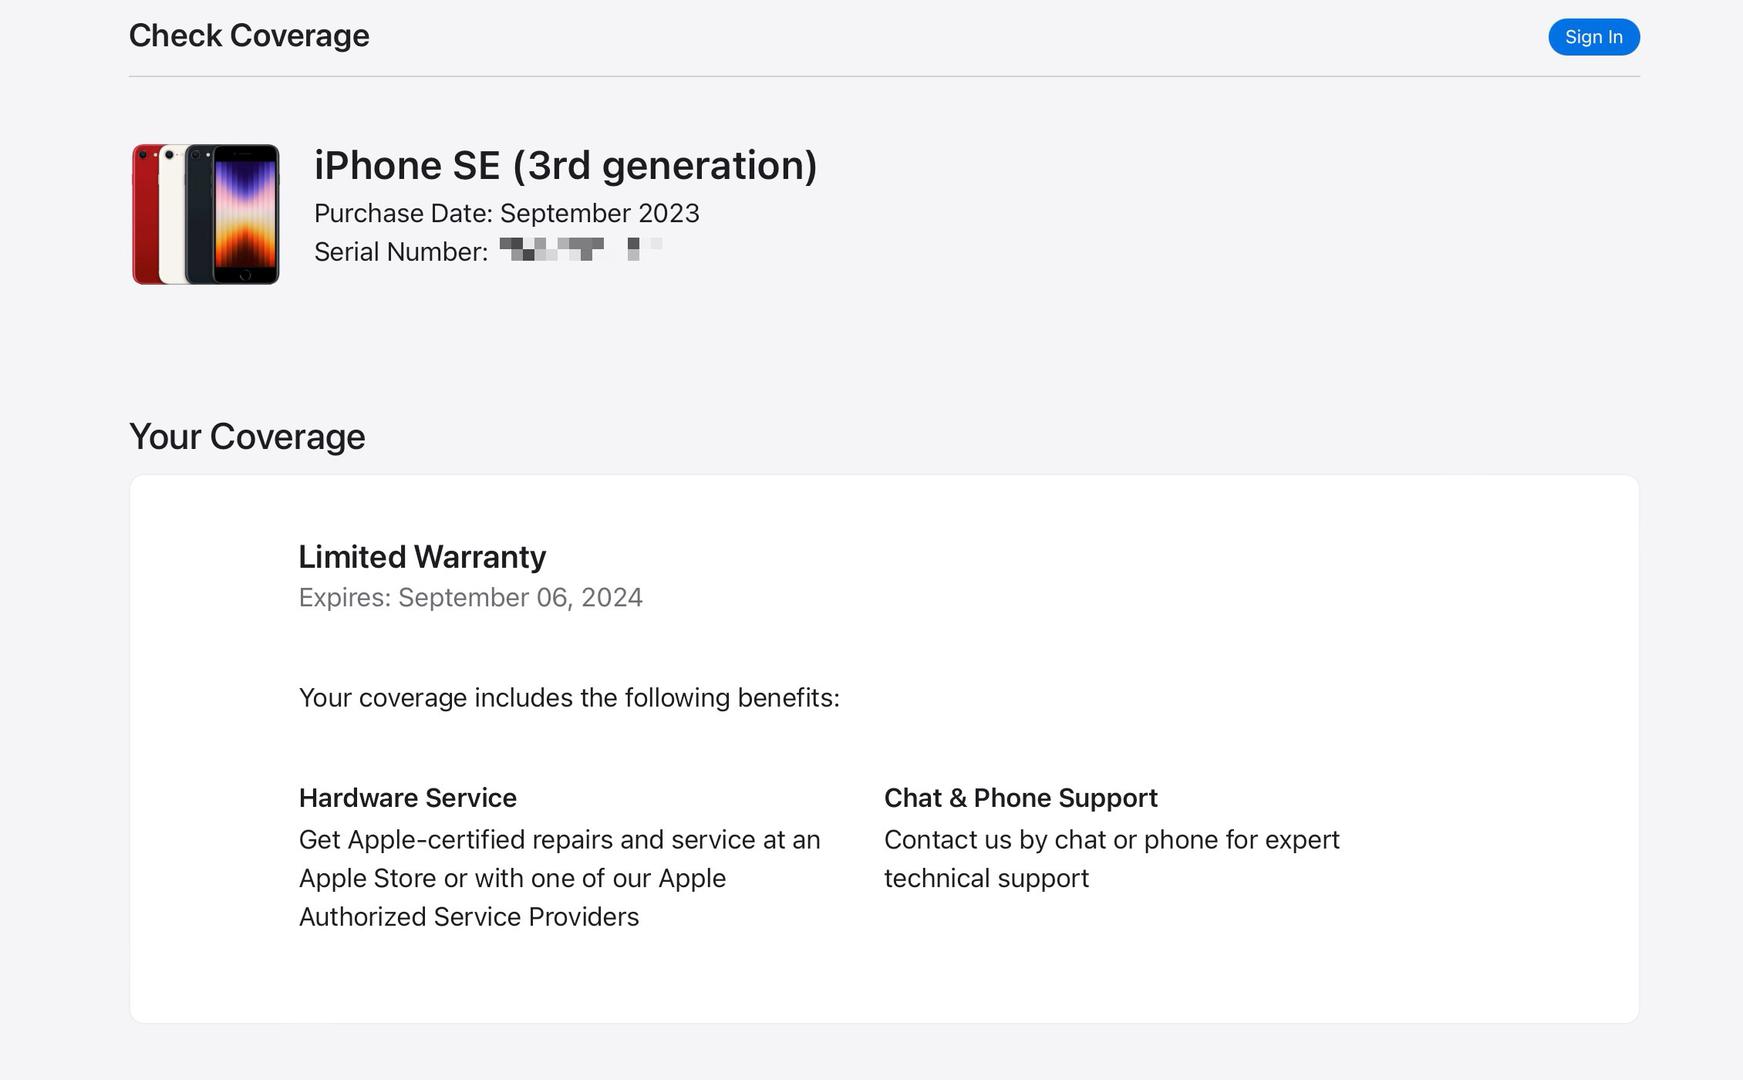Click the 'Contact us by chat or phone' line
1743x1080 pixels.
(x=1111, y=840)
